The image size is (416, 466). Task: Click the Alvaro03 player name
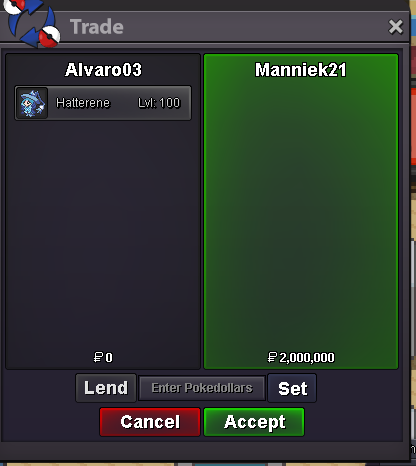(x=103, y=70)
